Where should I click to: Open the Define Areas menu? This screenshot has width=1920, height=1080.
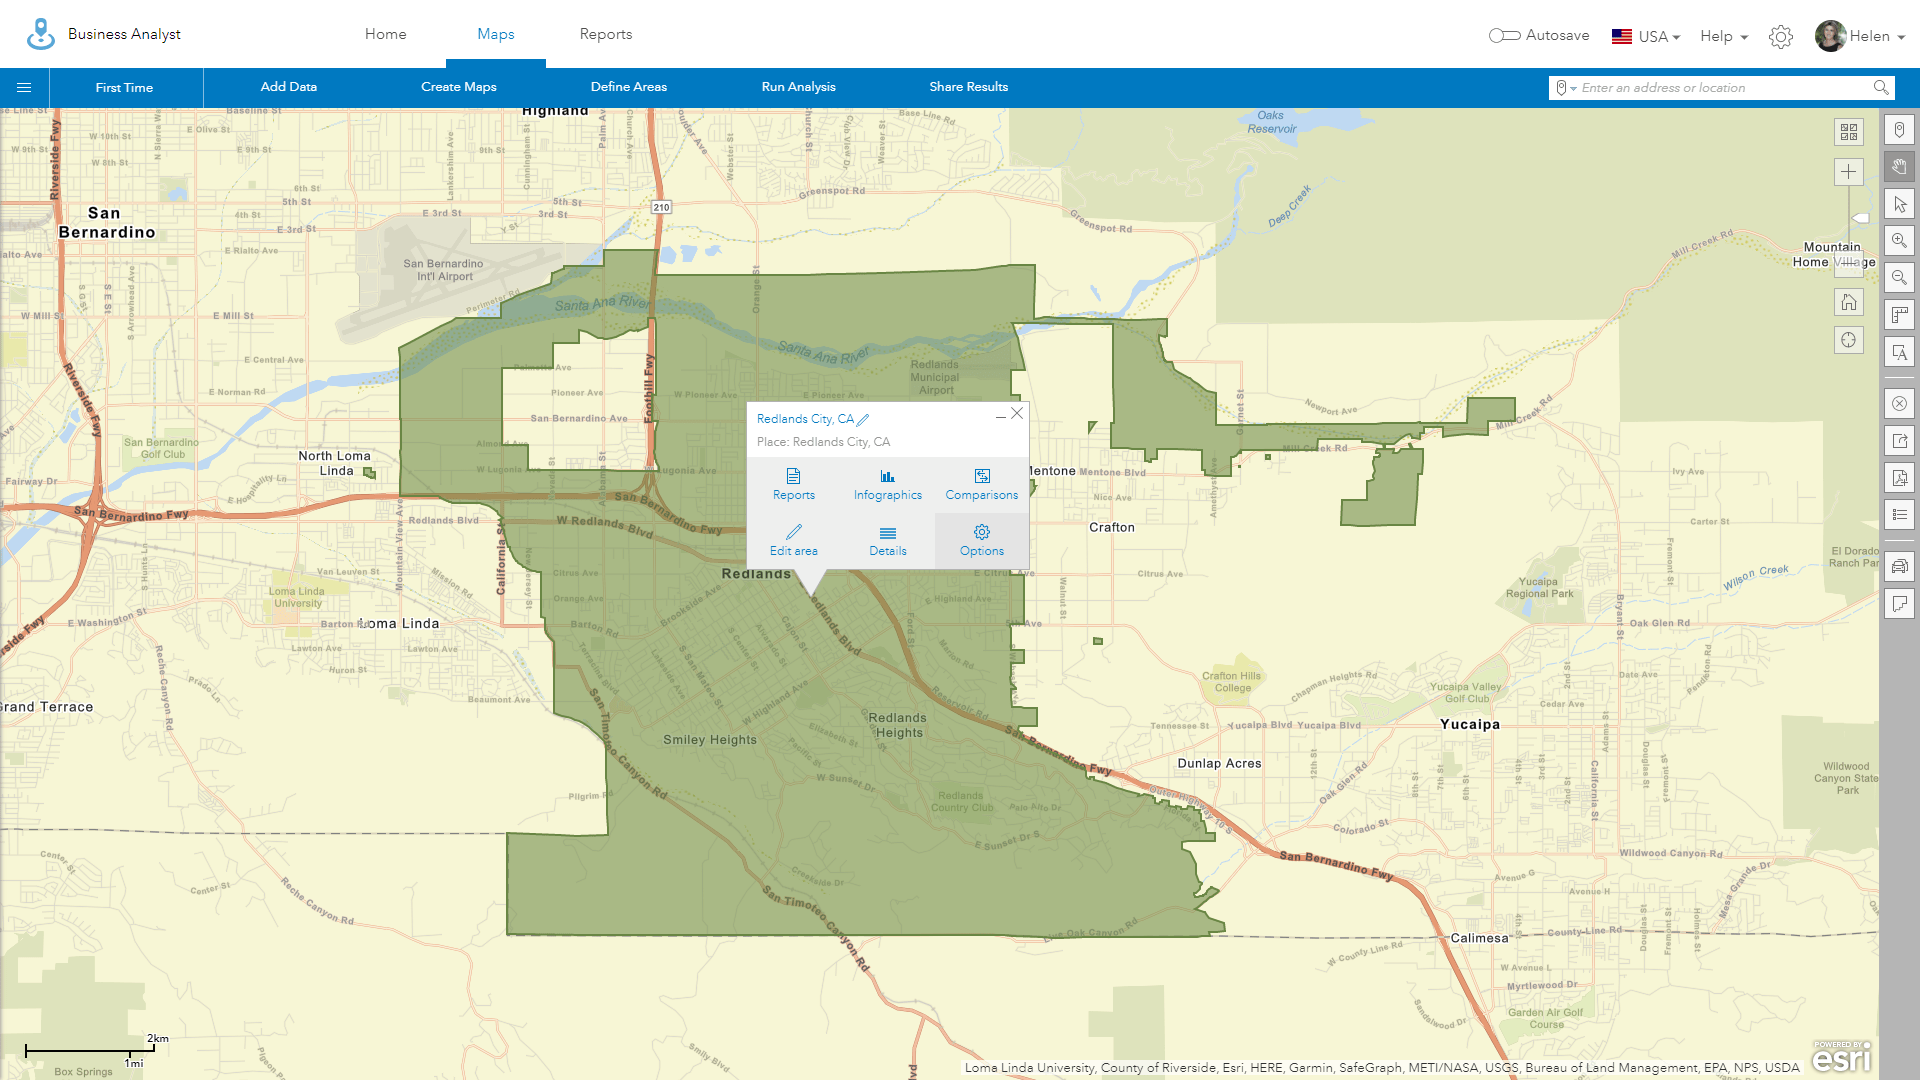[x=628, y=87]
